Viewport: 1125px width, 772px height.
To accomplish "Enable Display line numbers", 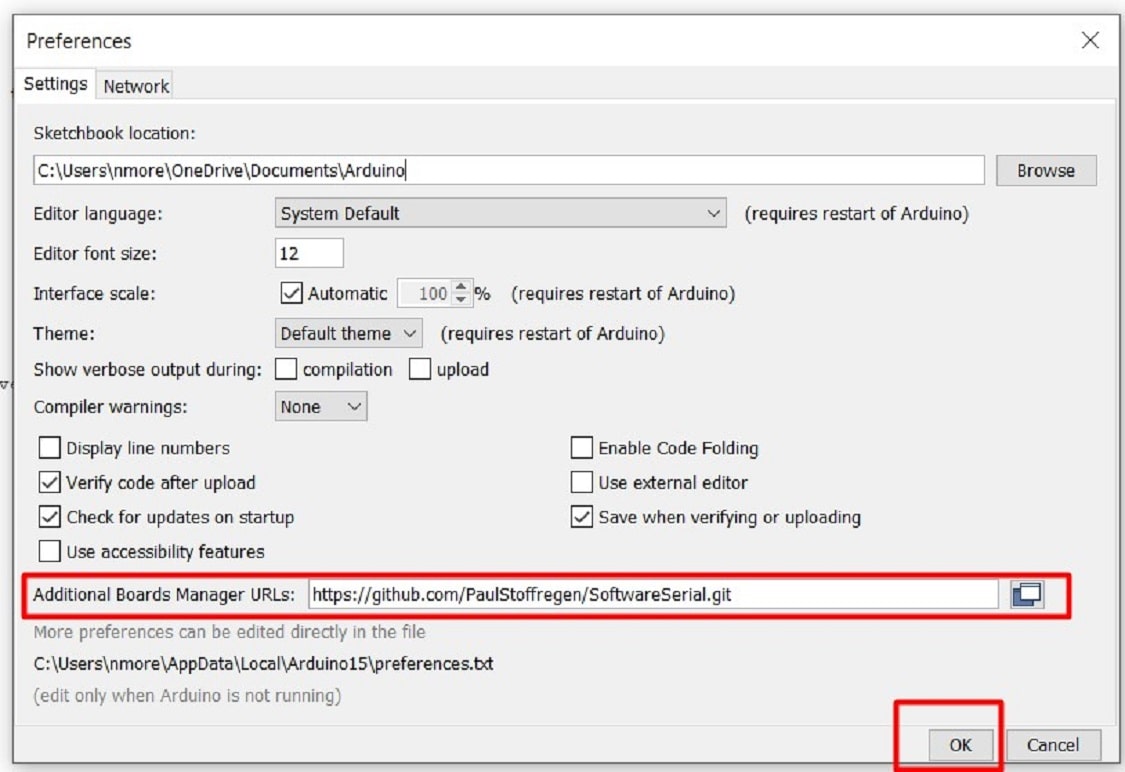I will tap(50, 448).
